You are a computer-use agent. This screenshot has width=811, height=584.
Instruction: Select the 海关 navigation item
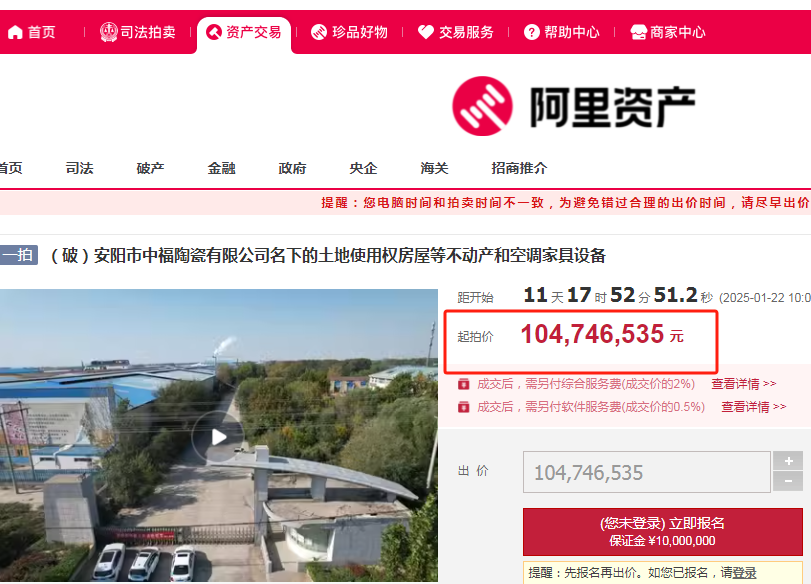(434, 168)
